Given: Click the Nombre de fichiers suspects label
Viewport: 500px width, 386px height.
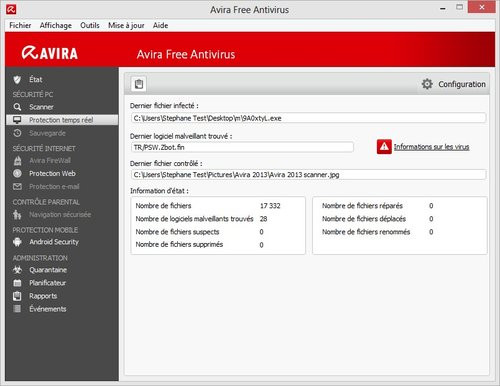Looking at the screenshot, I should click(x=177, y=232).
